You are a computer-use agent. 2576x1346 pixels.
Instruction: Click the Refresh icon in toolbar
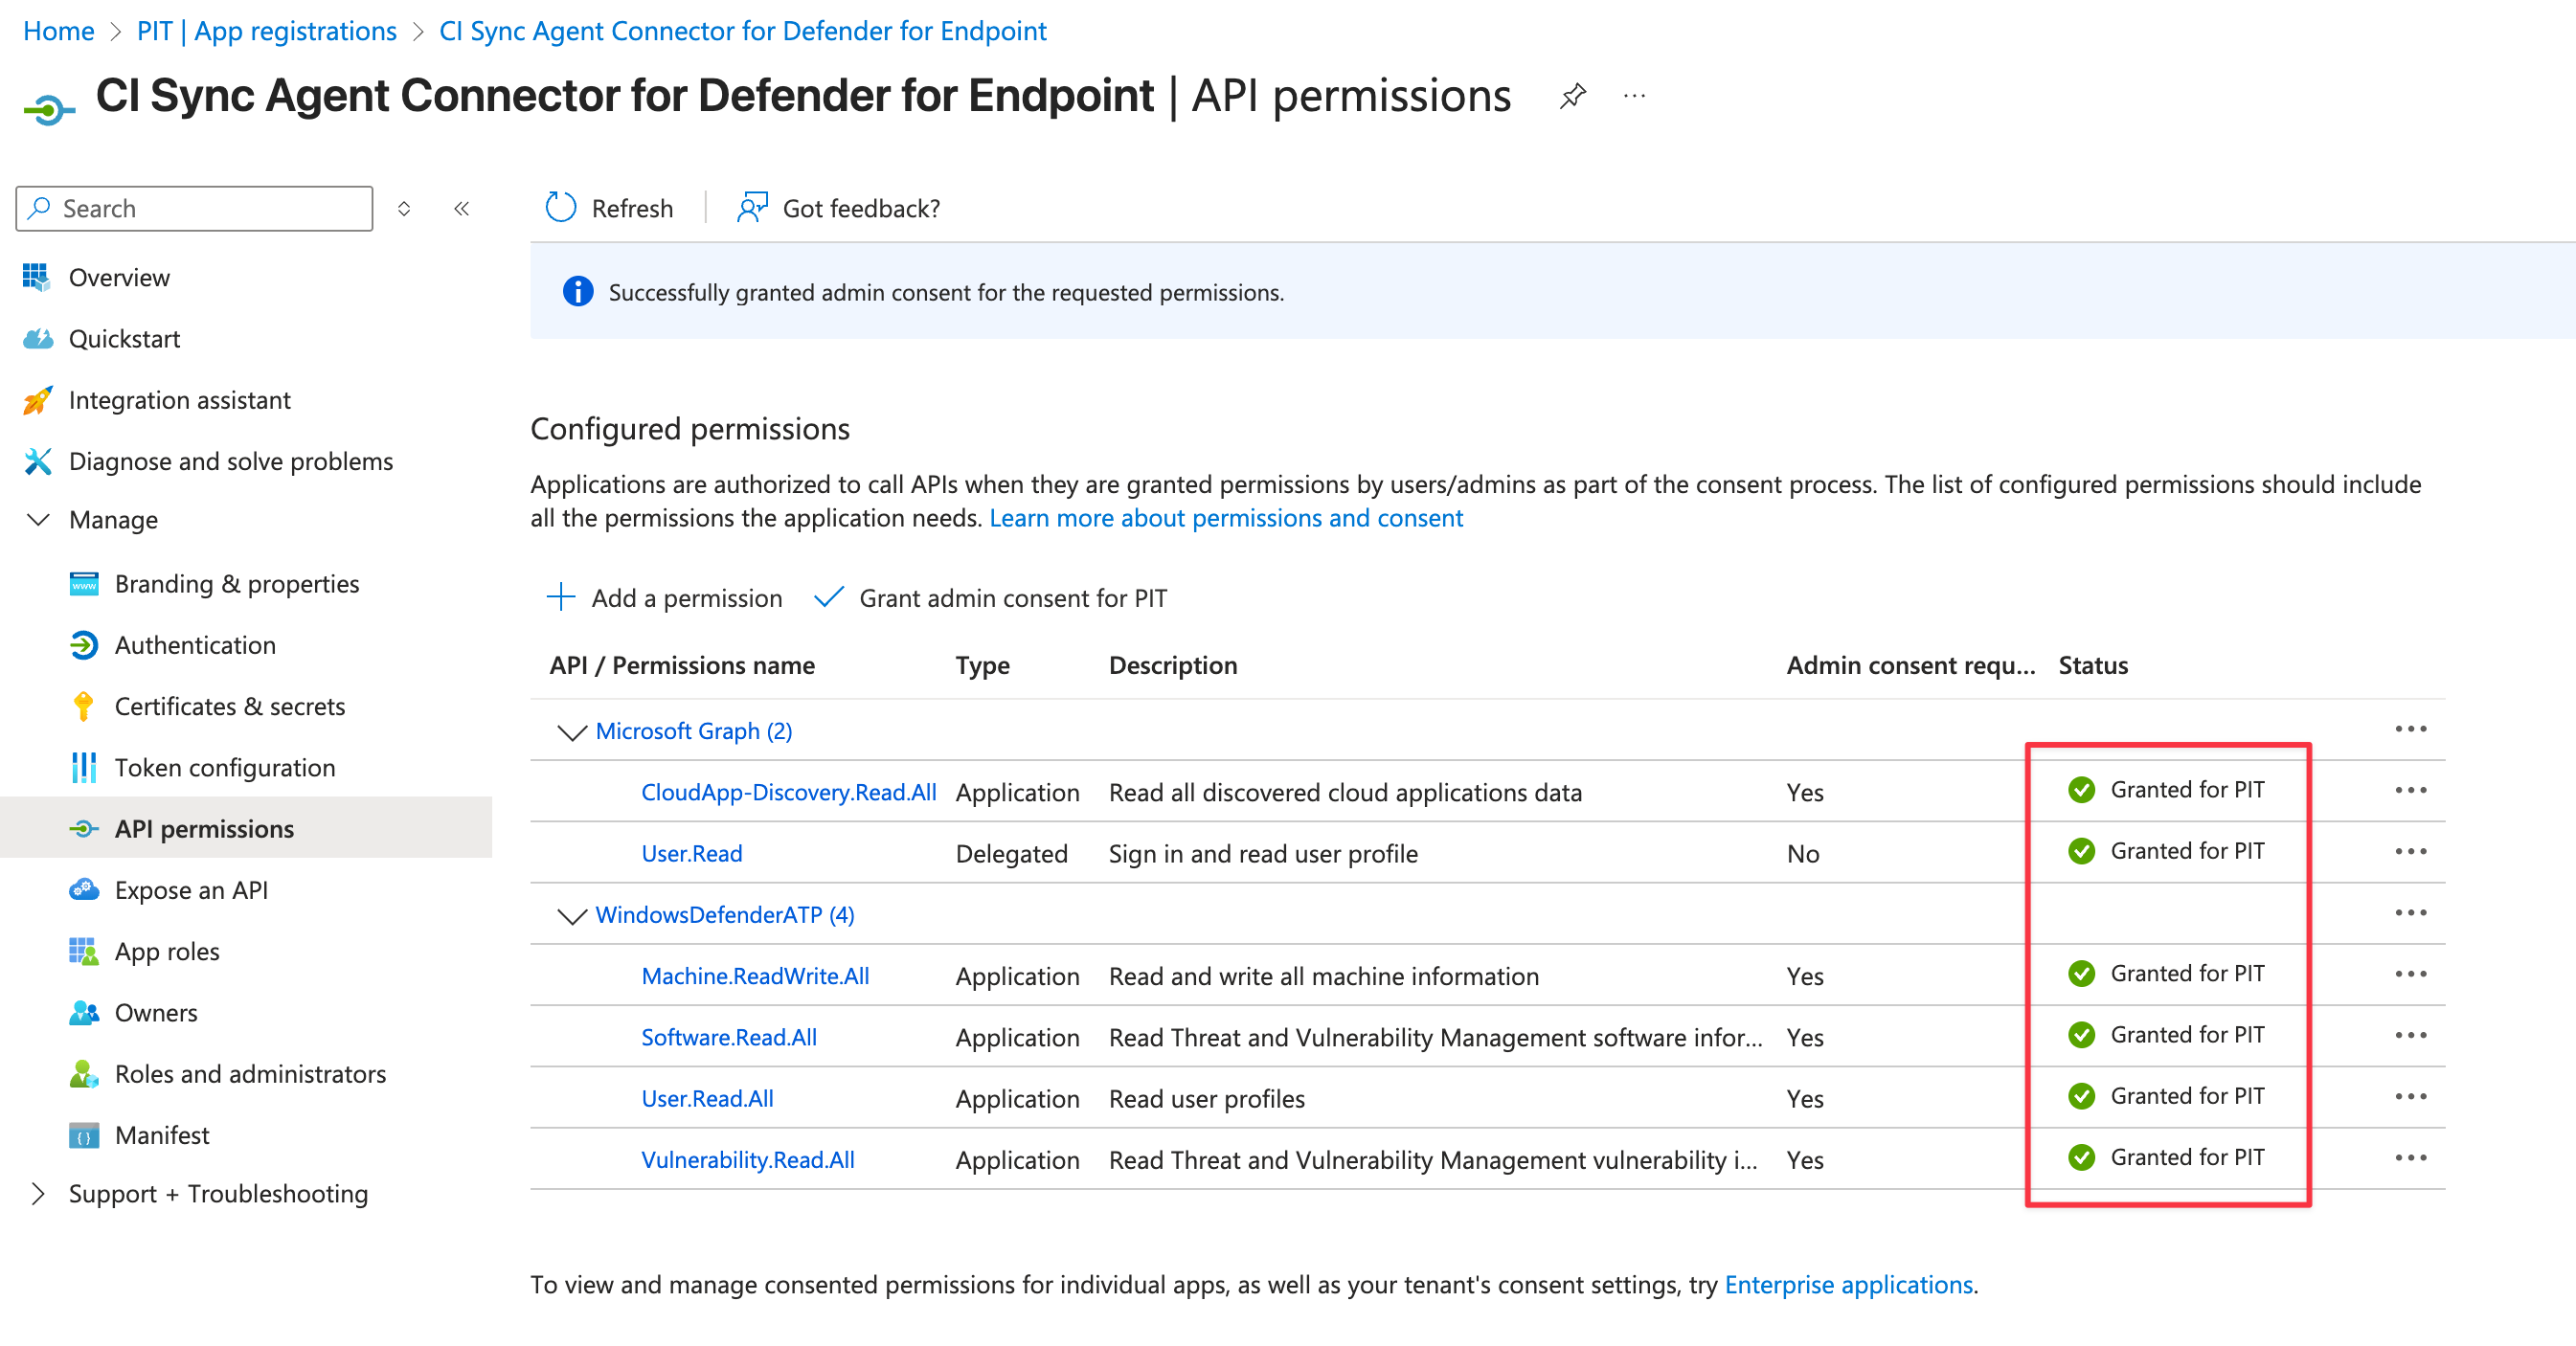tap(561, 207)
